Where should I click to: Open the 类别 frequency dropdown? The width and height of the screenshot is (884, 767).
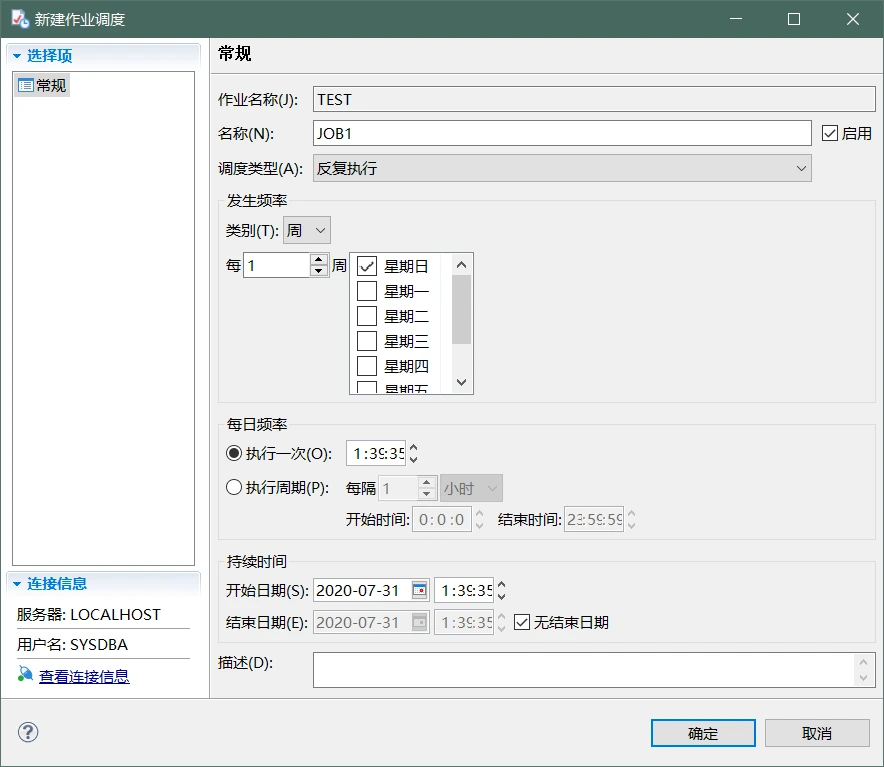(307, 230)
